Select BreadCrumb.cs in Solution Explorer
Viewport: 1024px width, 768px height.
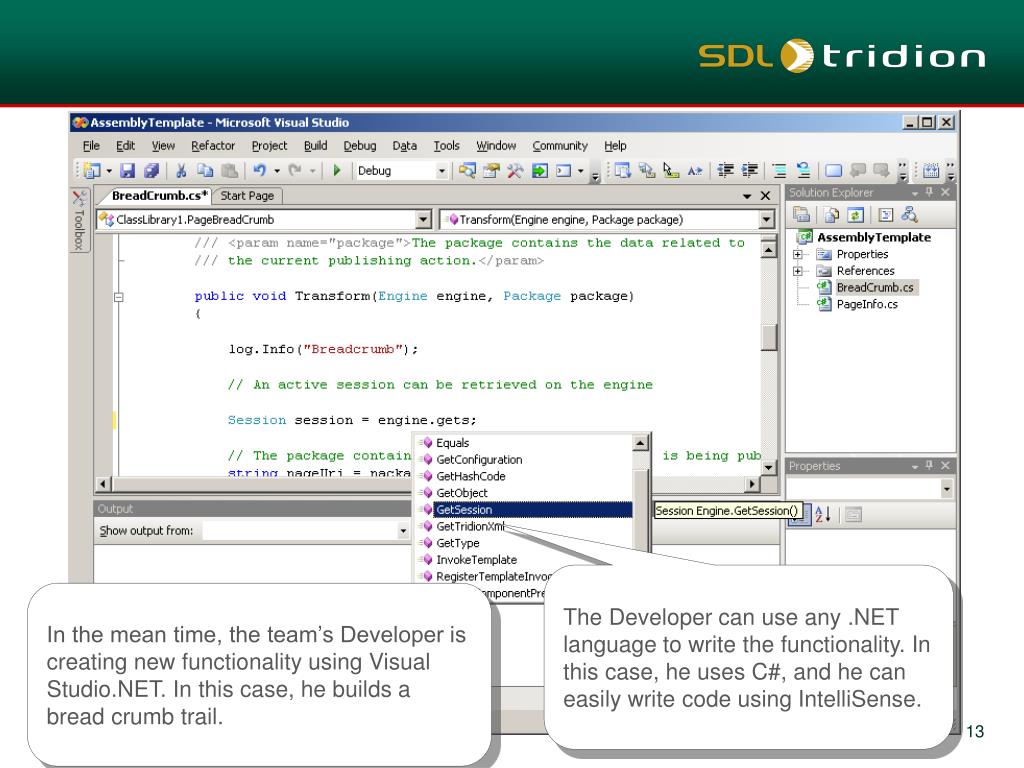tap(874, 287)
